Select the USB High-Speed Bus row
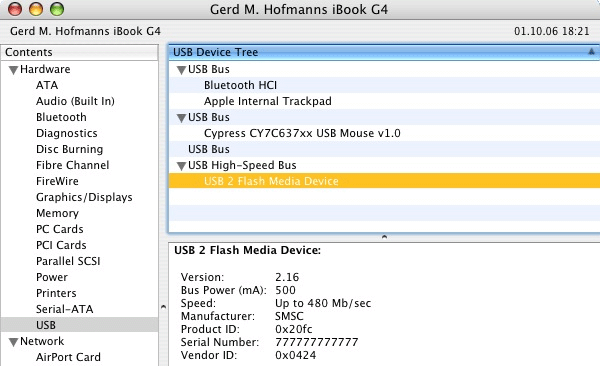Viewport: 600px width, 366px height. coord(384,165)
